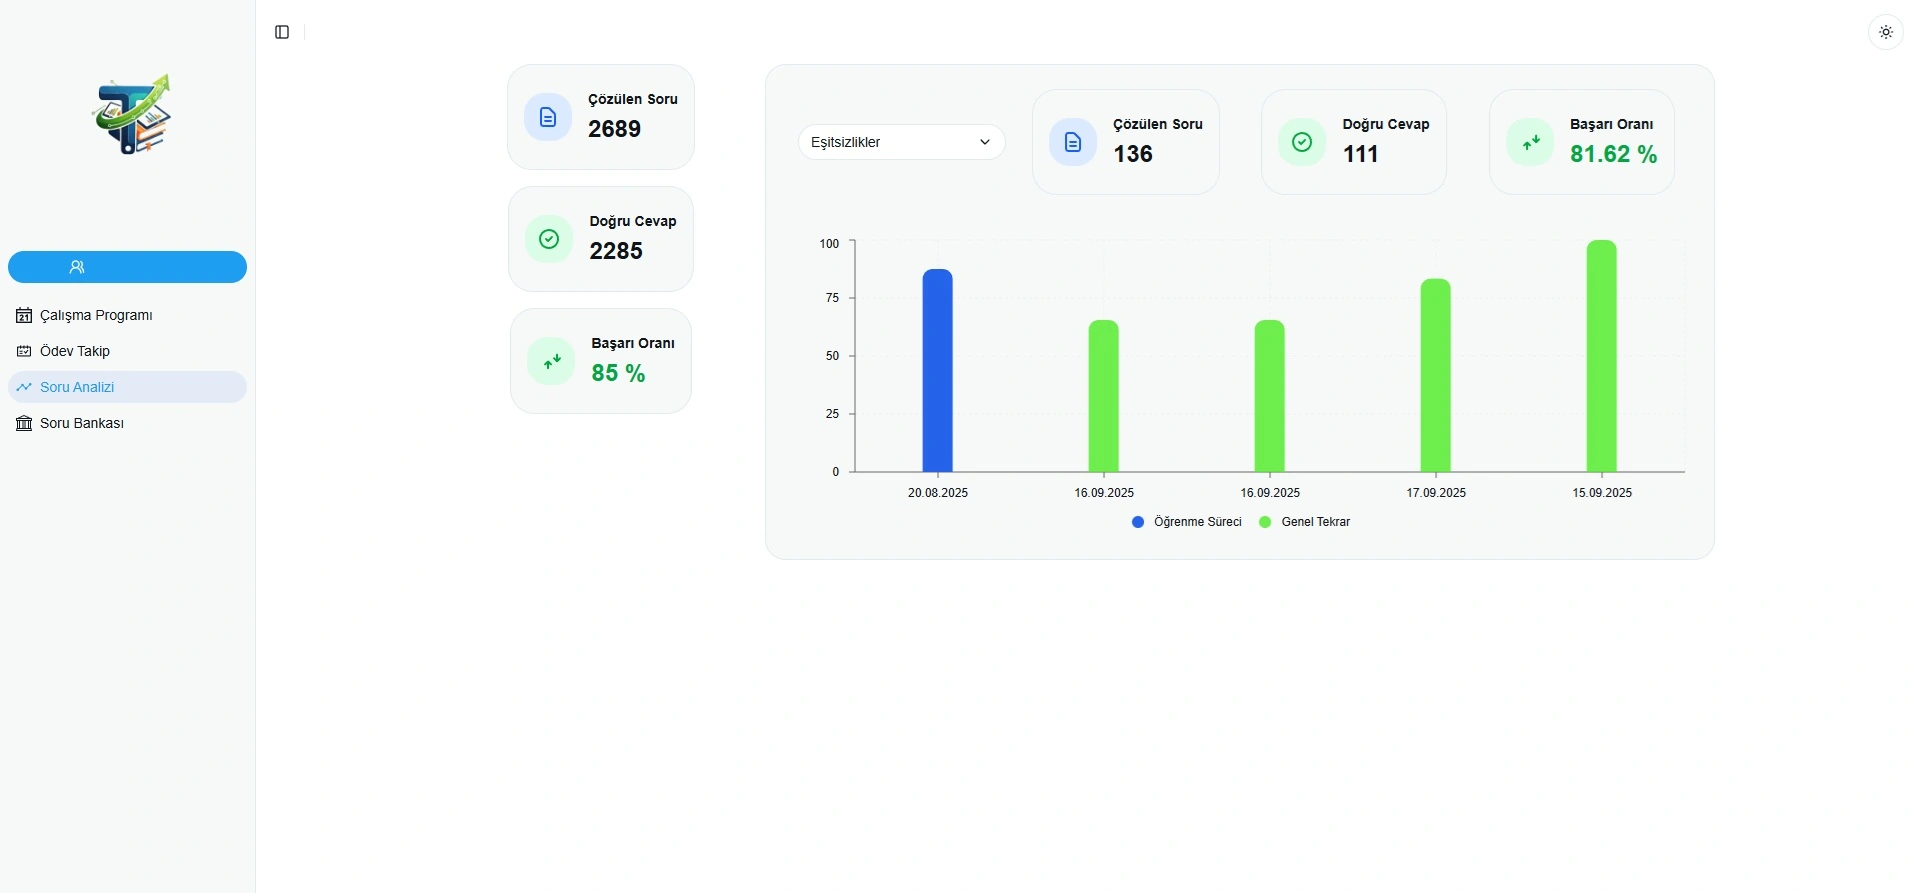1919x893 pixels.
Task: Toggle Öğrenme Süreci legend blue swatch
Action: (1138, 522)
